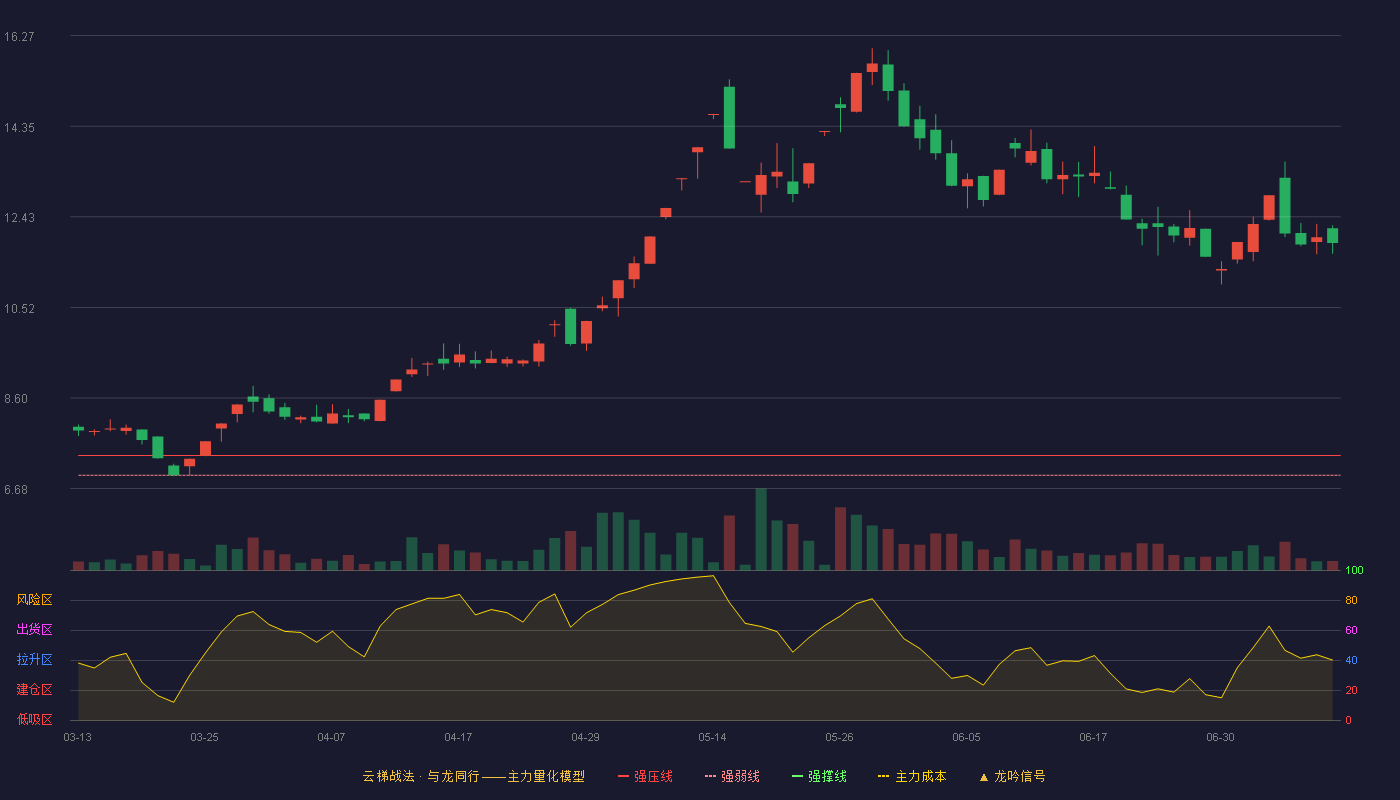This screenshot has width=1400, height=800.
Task: Click the tallest green volume bar
Action: pyautogui.click(x=761, y=529)
